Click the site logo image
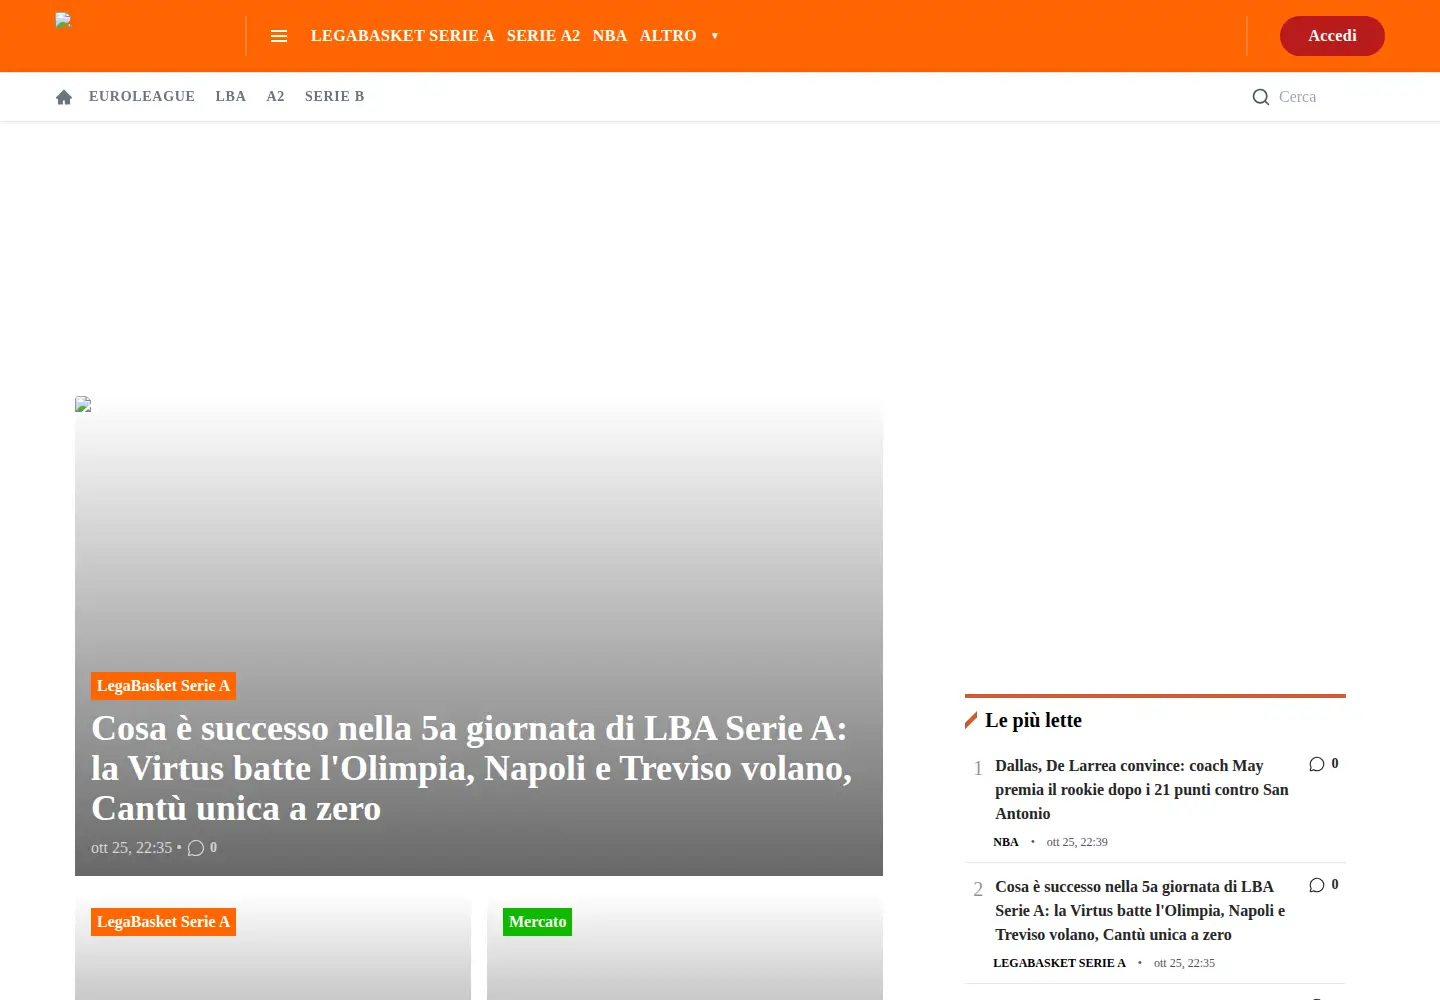 tap(63, 20)
